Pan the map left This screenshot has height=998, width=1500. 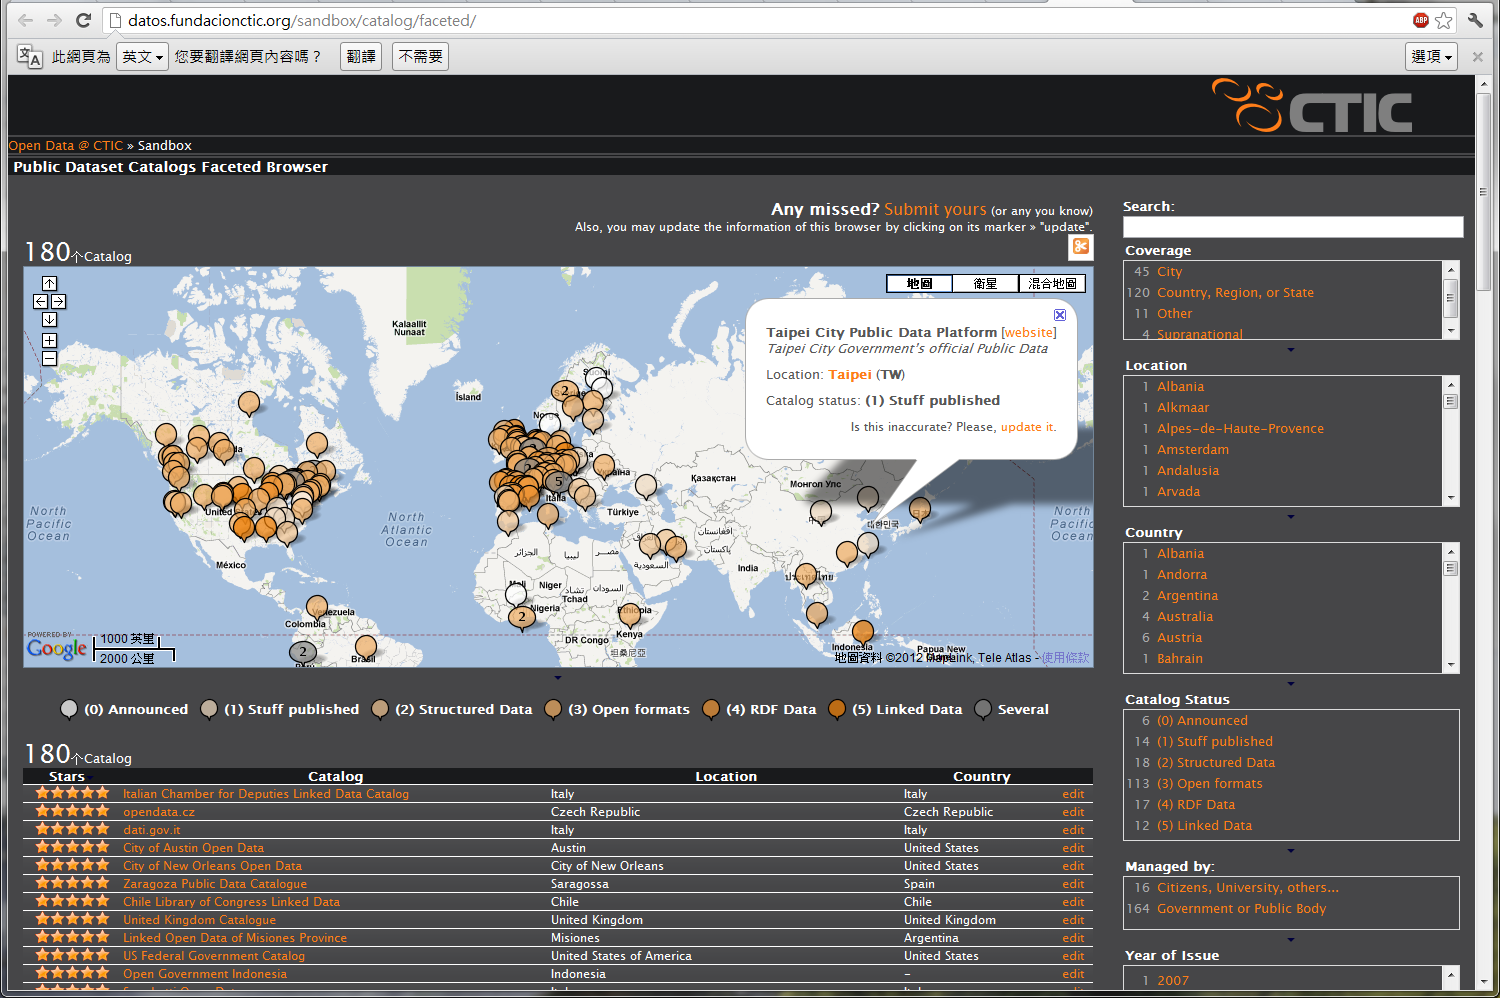40,301
